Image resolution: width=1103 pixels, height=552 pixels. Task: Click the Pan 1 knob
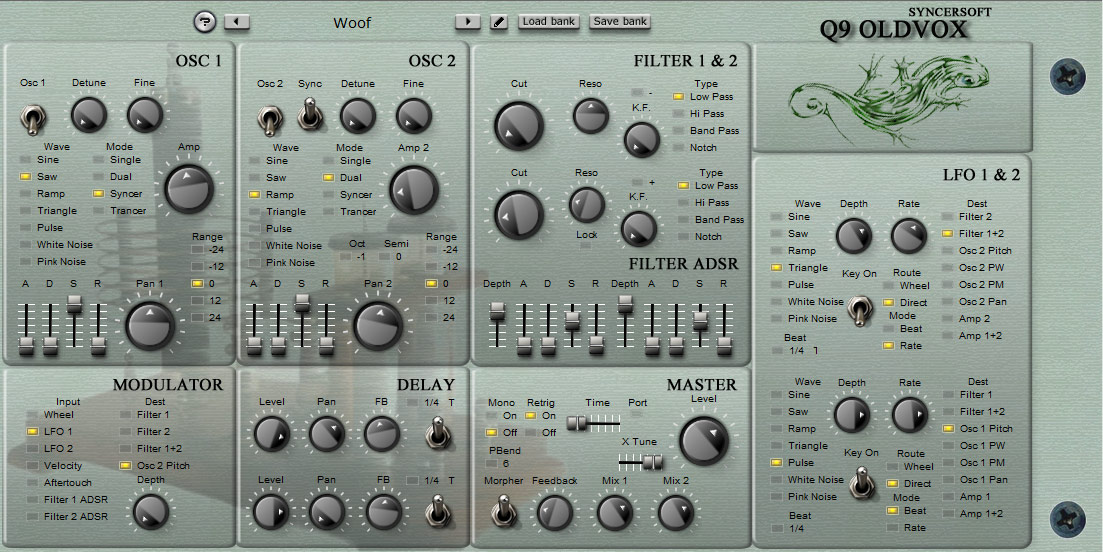[150, 326]
